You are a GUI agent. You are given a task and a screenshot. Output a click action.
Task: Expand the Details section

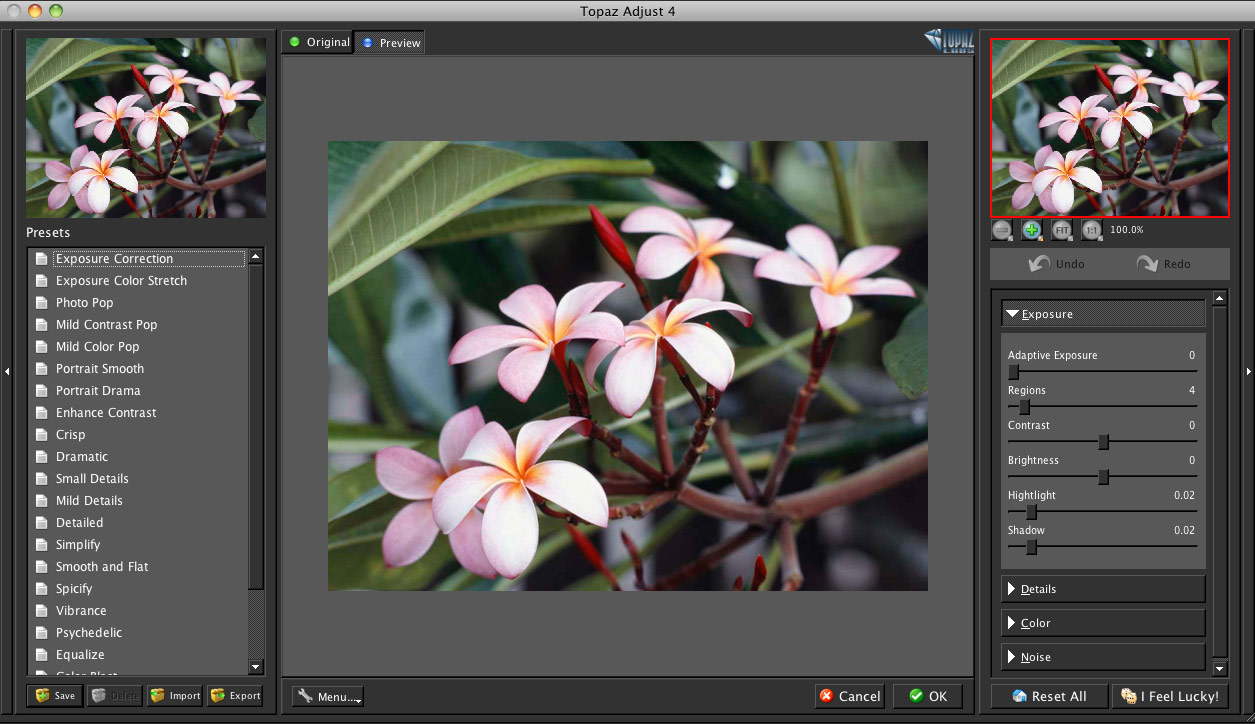coord(1103,589)
